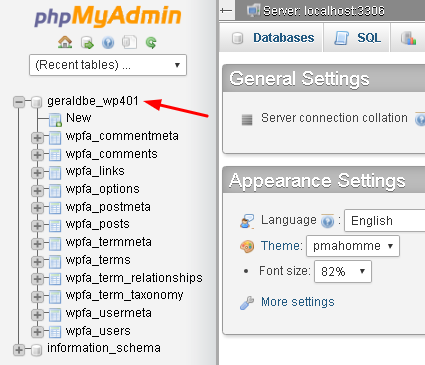This screenshot has width=425, height=365.
Task: Open the phpMyAdmin documentation help icon
Action: [108, 43]
